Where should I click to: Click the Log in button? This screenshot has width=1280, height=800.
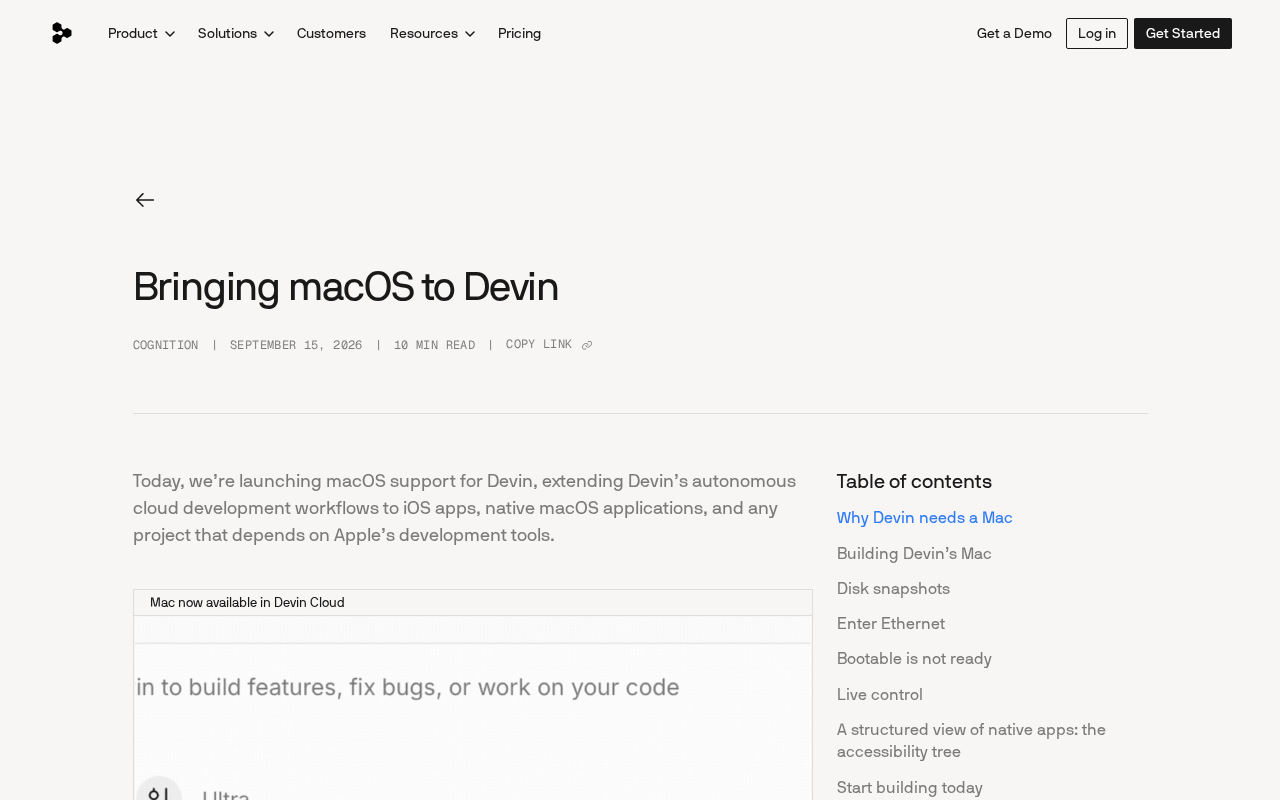pyautogui.click(x=1097, y=33)
